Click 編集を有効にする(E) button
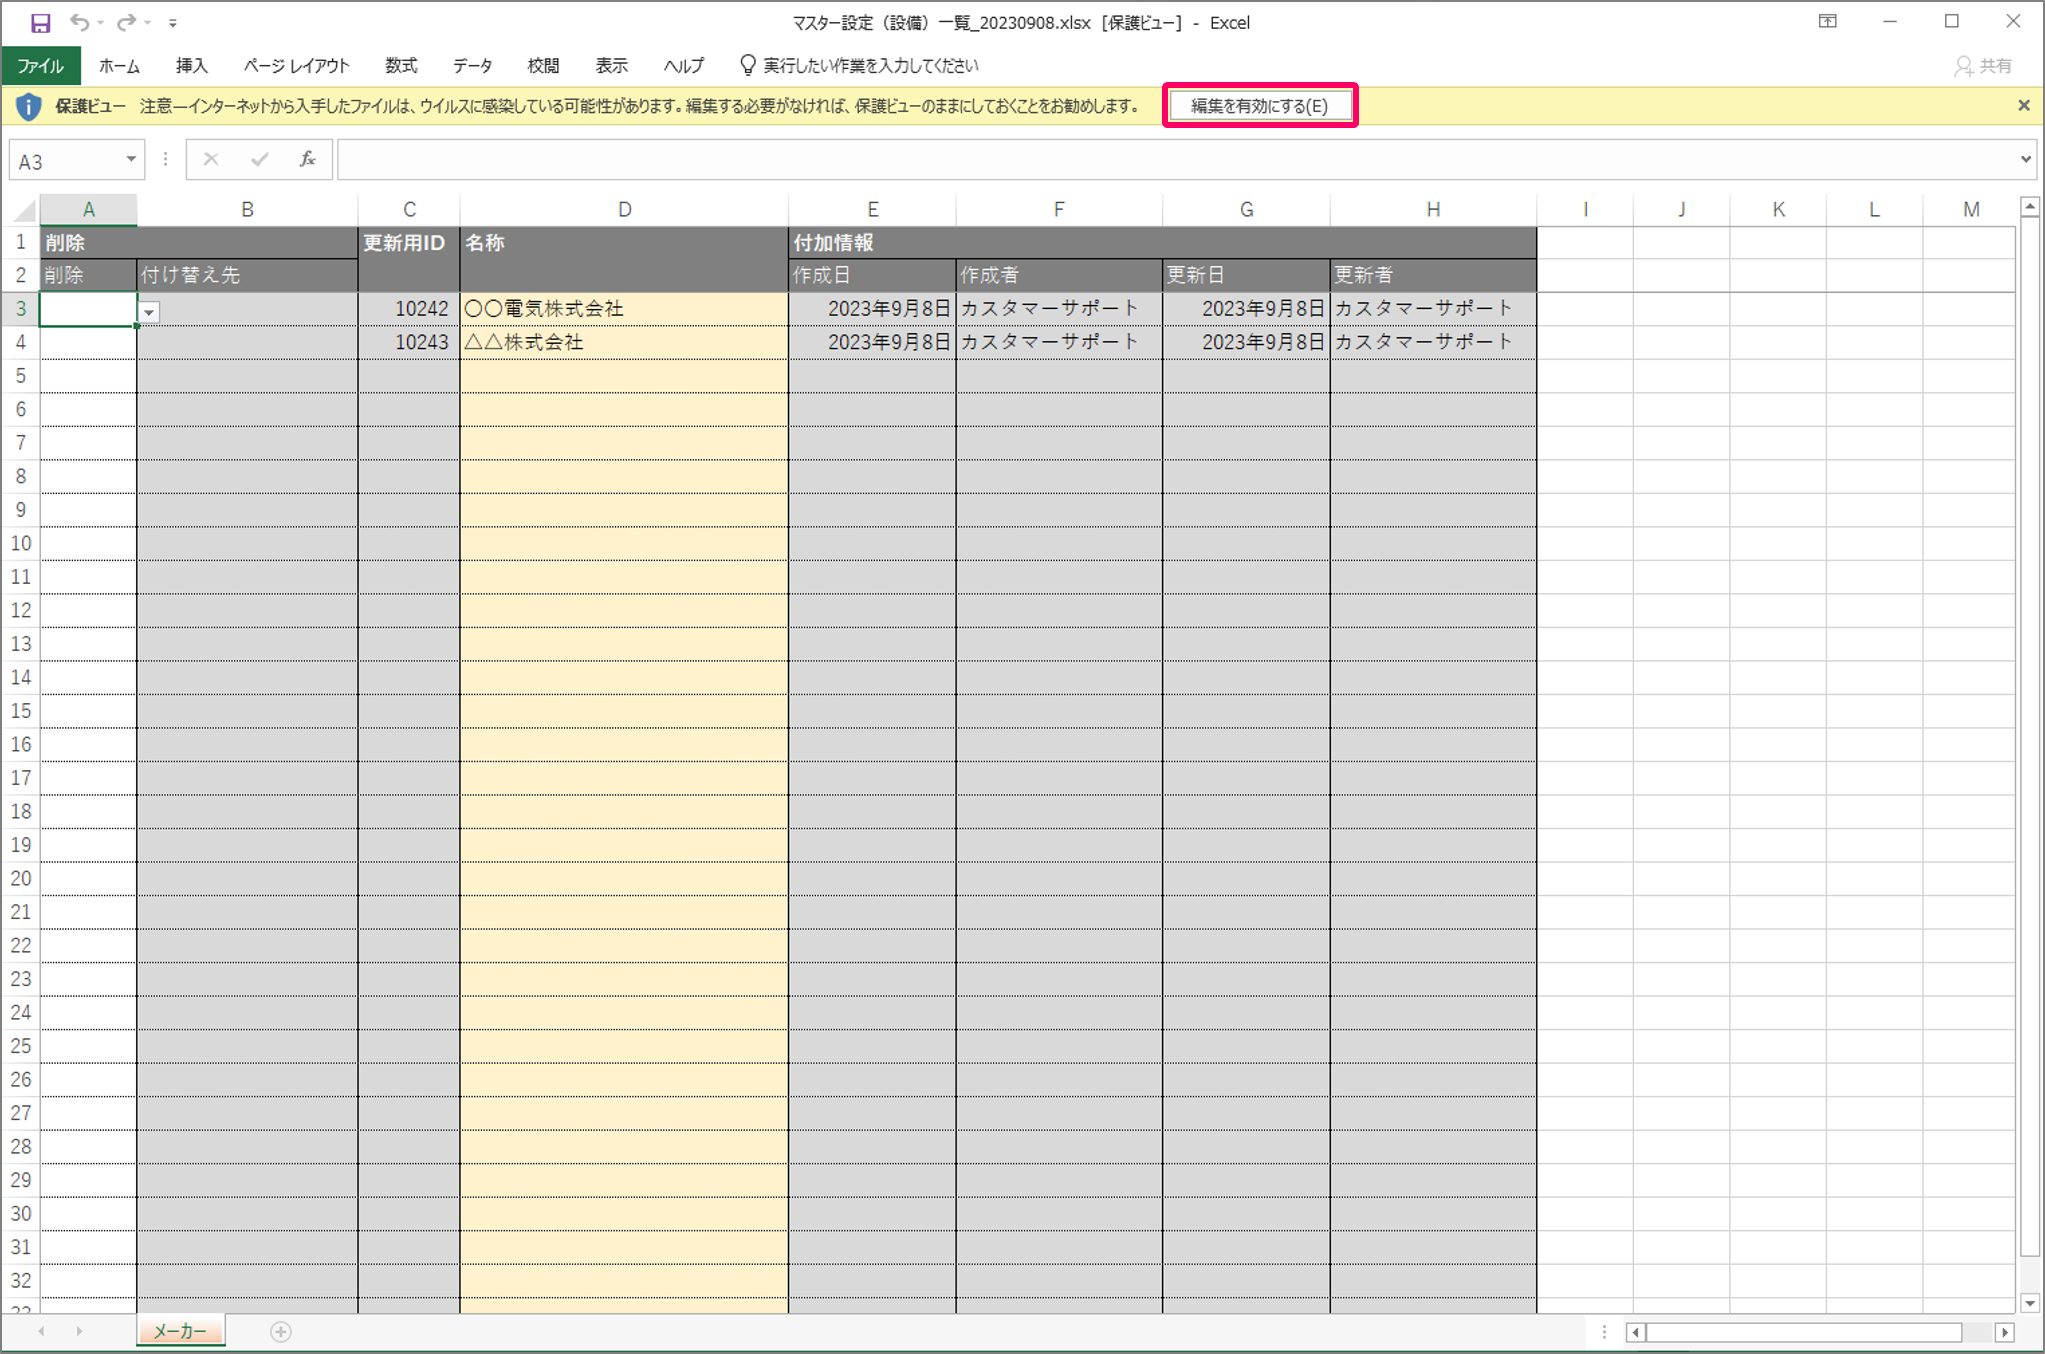This screenshot has height=1354, width=2045. pyautogui.click(x=1259, y=105)
